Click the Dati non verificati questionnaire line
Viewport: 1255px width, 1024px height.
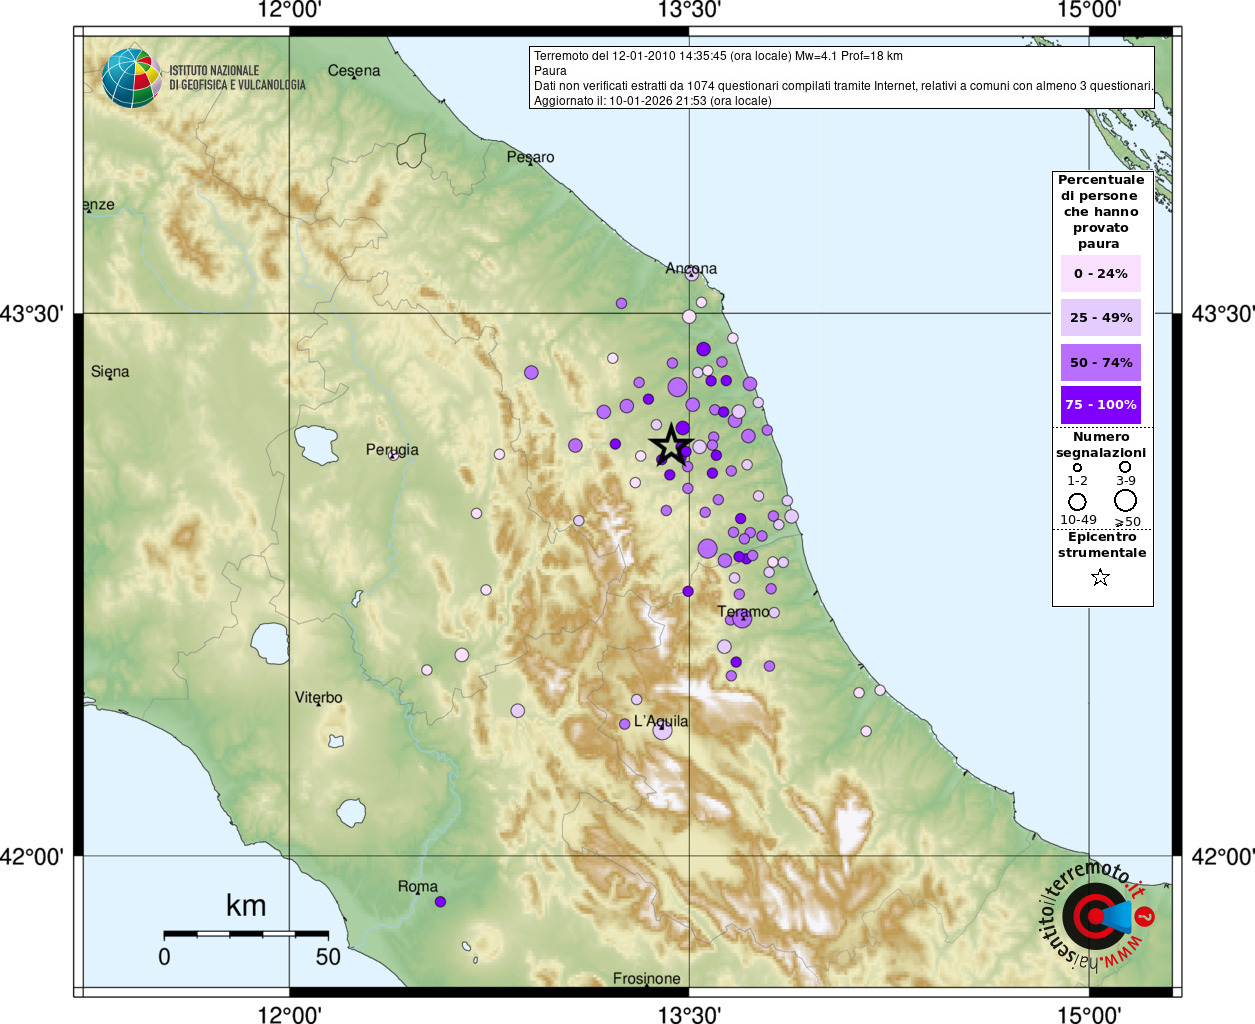pyautogui.click(x=843, y=86)
